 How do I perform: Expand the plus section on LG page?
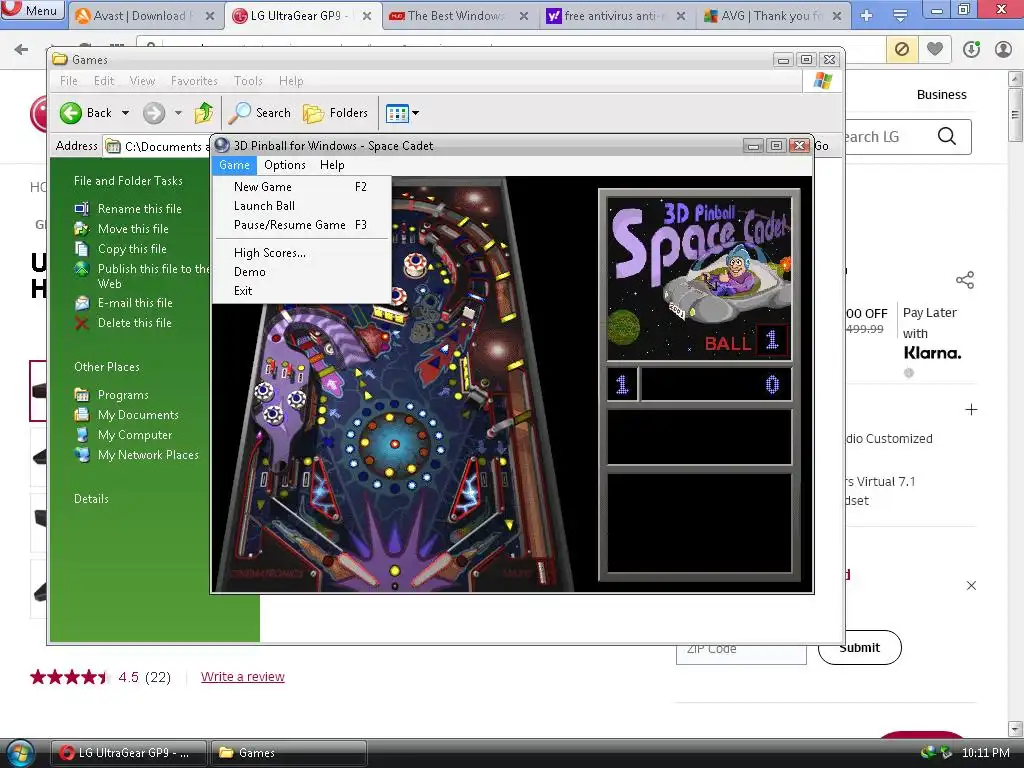point(971,409)
